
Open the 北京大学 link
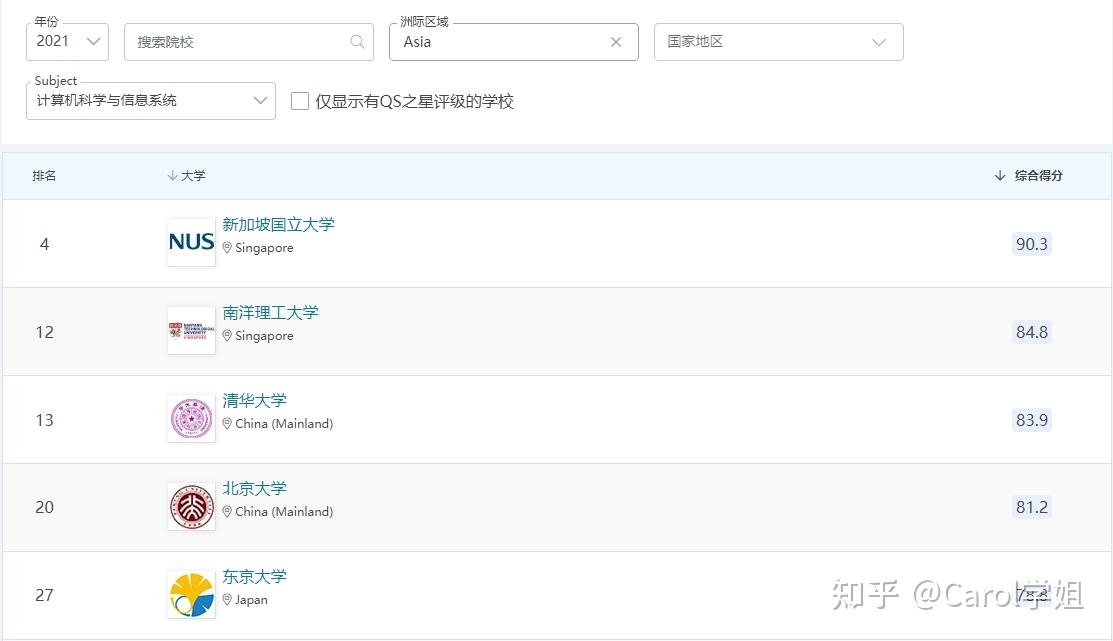[255, 488]
